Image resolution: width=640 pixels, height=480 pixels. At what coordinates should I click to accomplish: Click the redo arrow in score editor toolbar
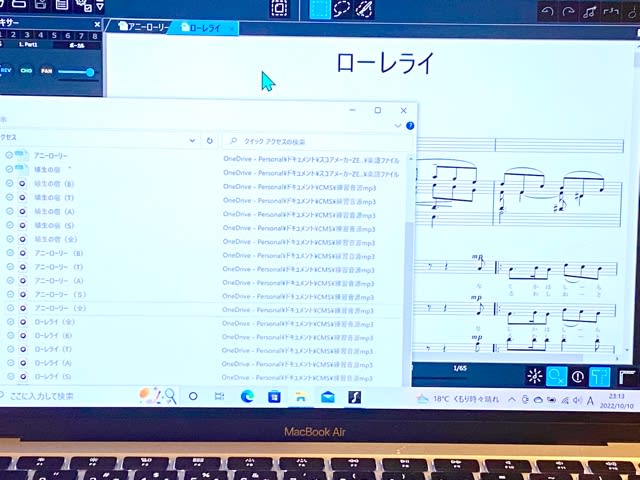[568, 11]
